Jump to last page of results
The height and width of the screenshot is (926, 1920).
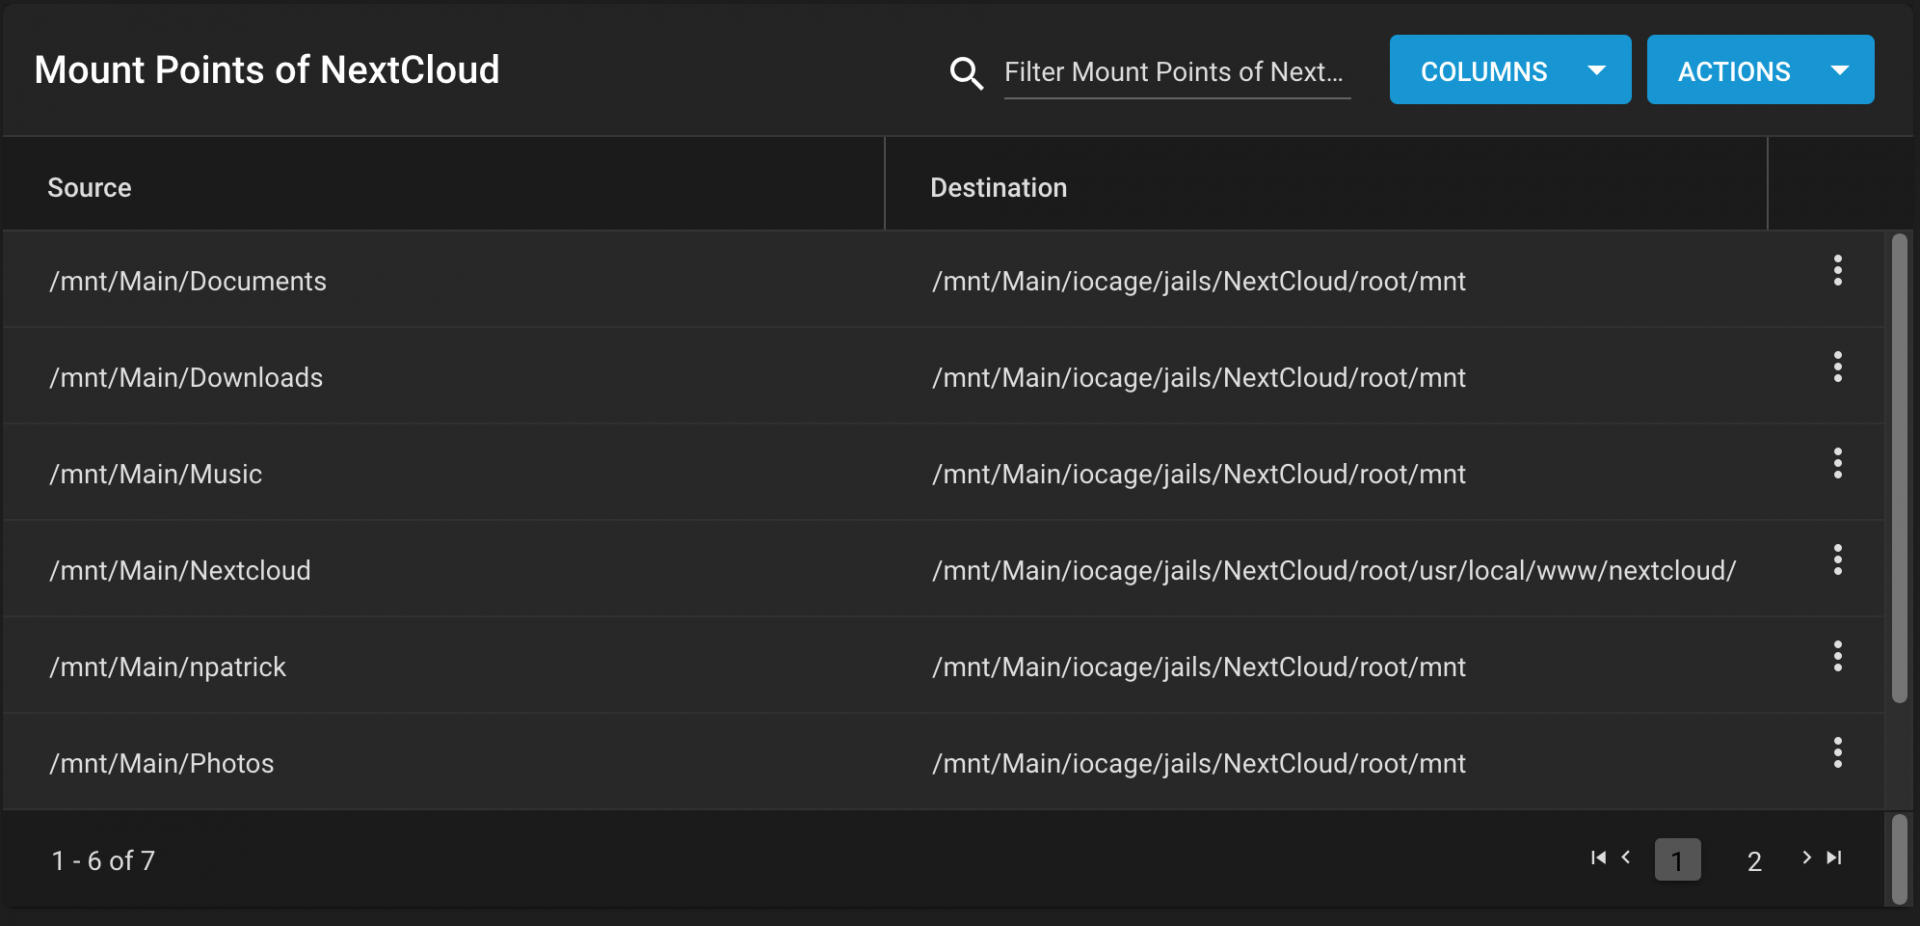point(1834,858)
